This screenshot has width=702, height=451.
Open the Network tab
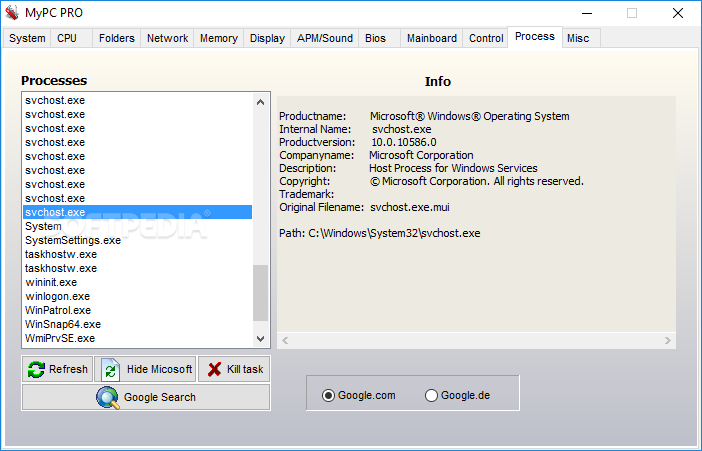pyautogui.click(x=167, y=39)
